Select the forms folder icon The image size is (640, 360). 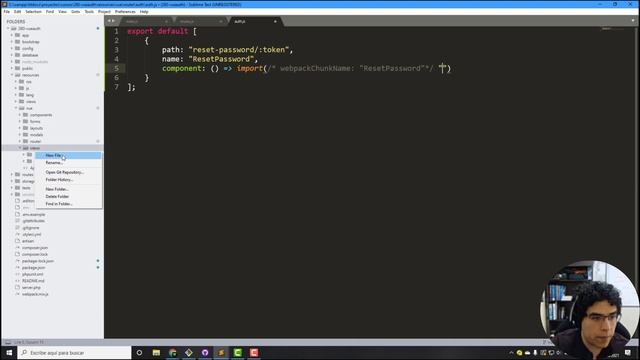[25, 121]
